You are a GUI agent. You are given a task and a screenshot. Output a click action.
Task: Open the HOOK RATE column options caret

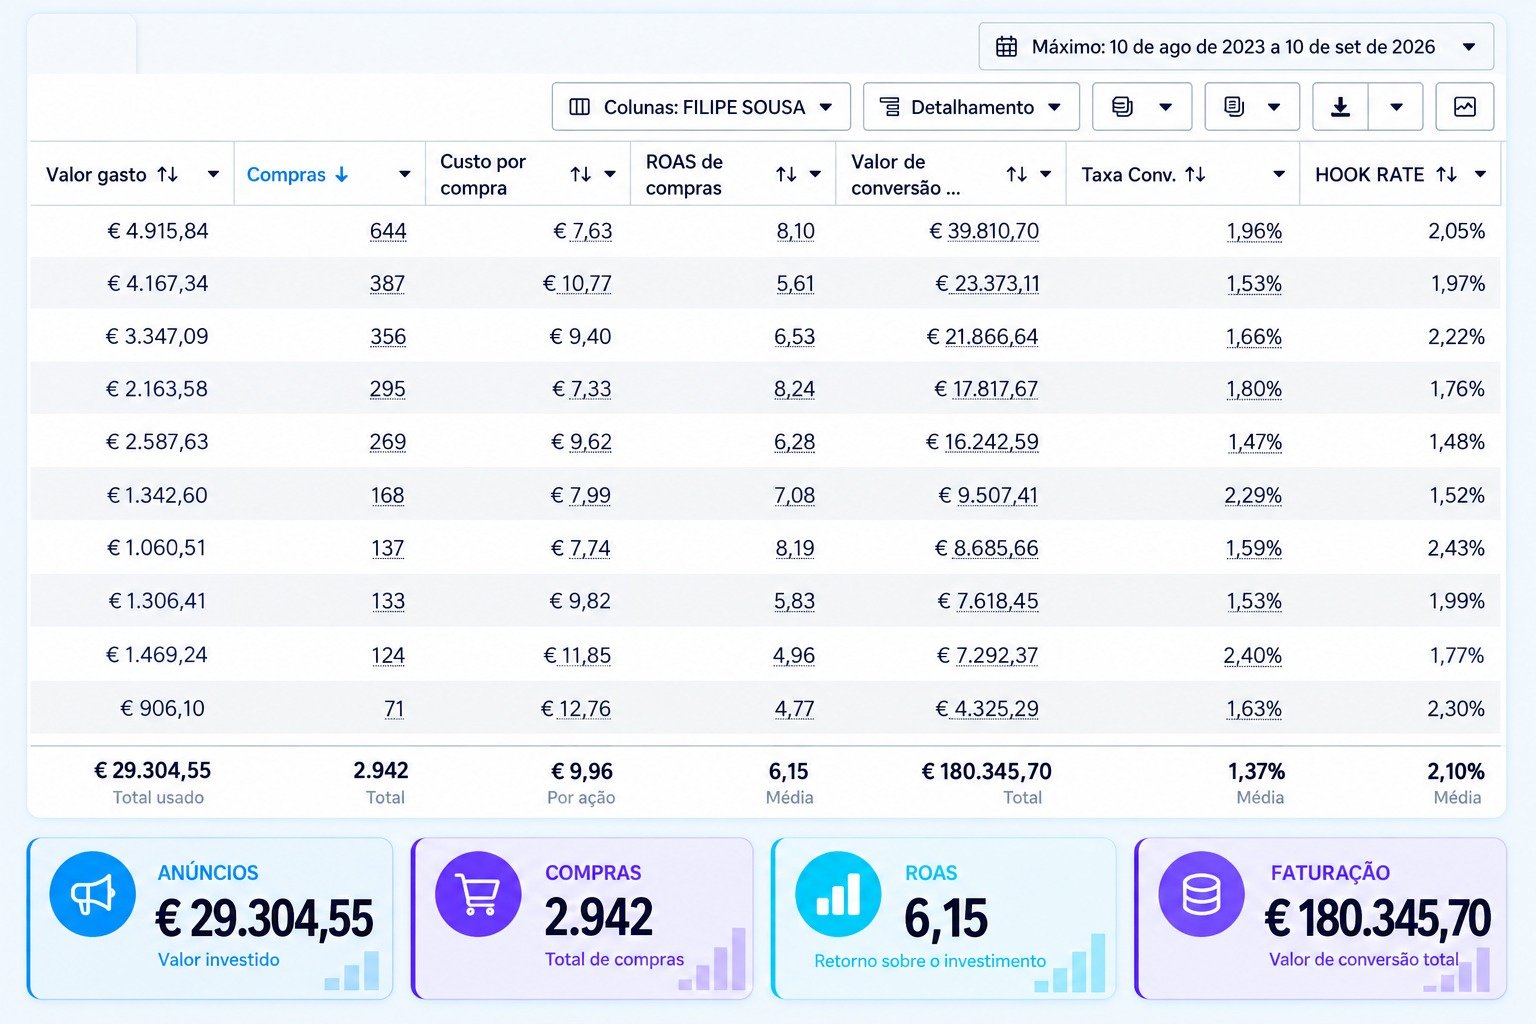tap(1480, 174)
